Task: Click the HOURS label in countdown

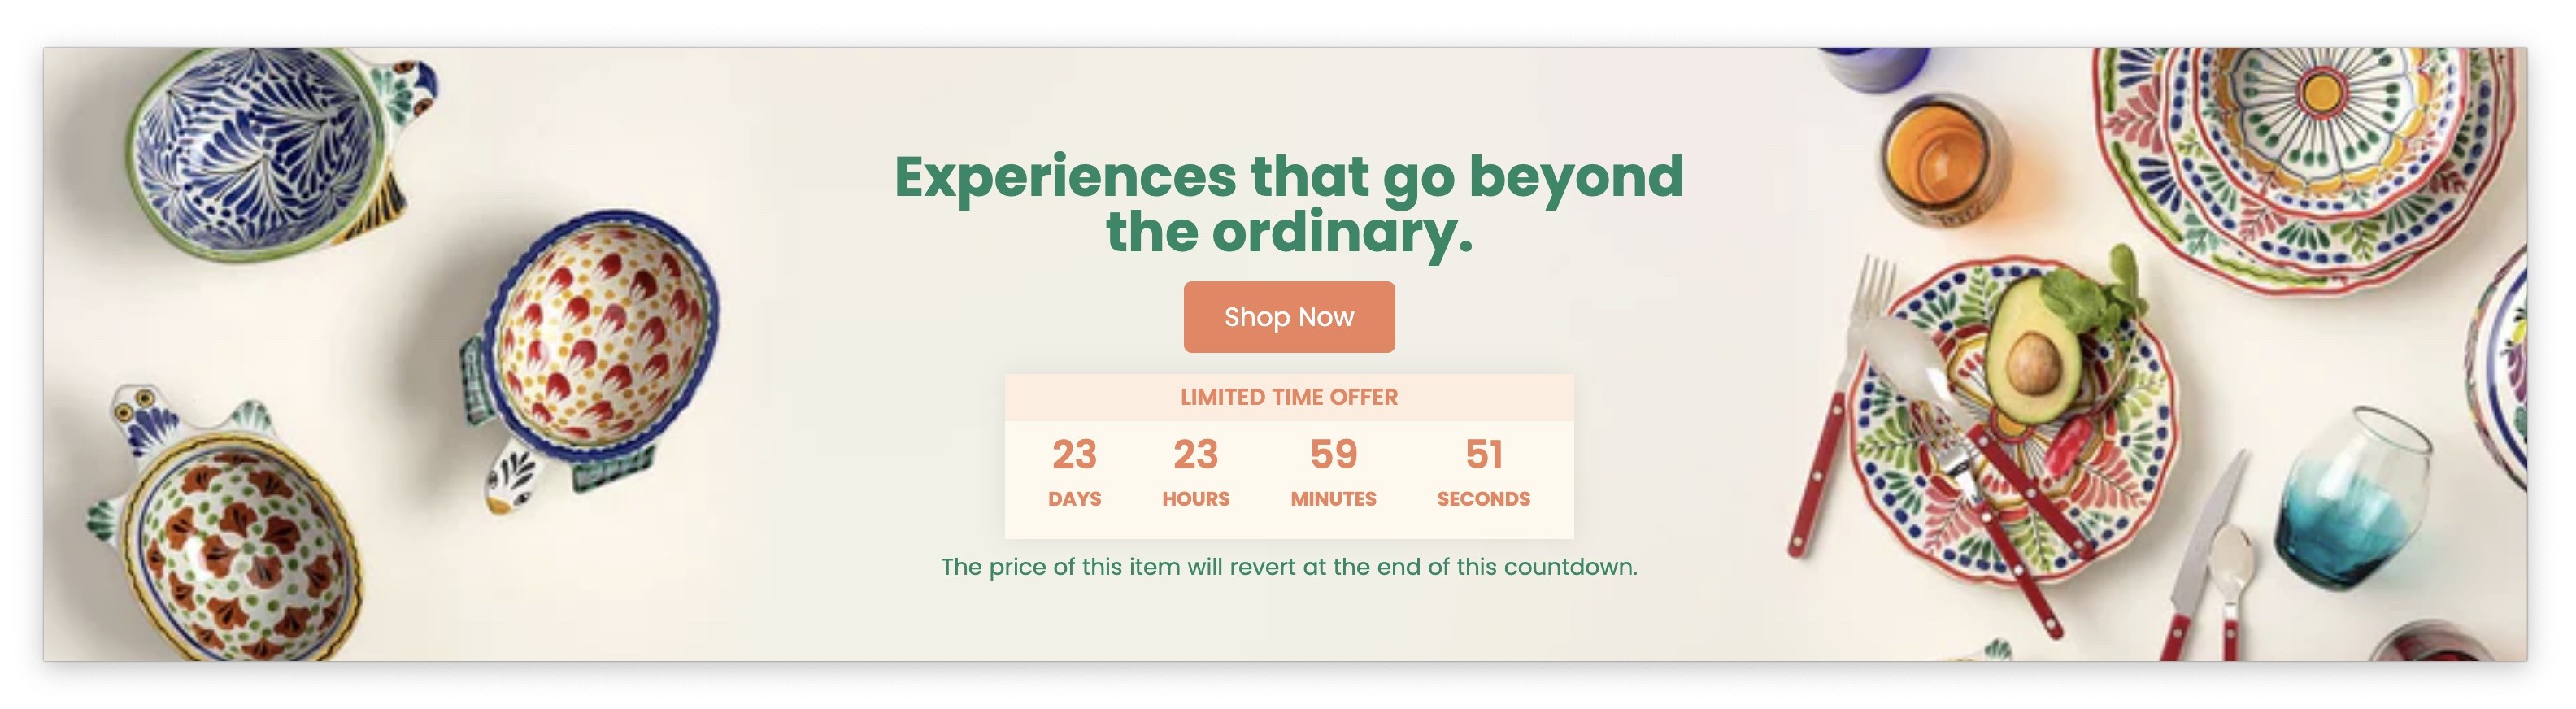Action: click(x=1196, y=499)
